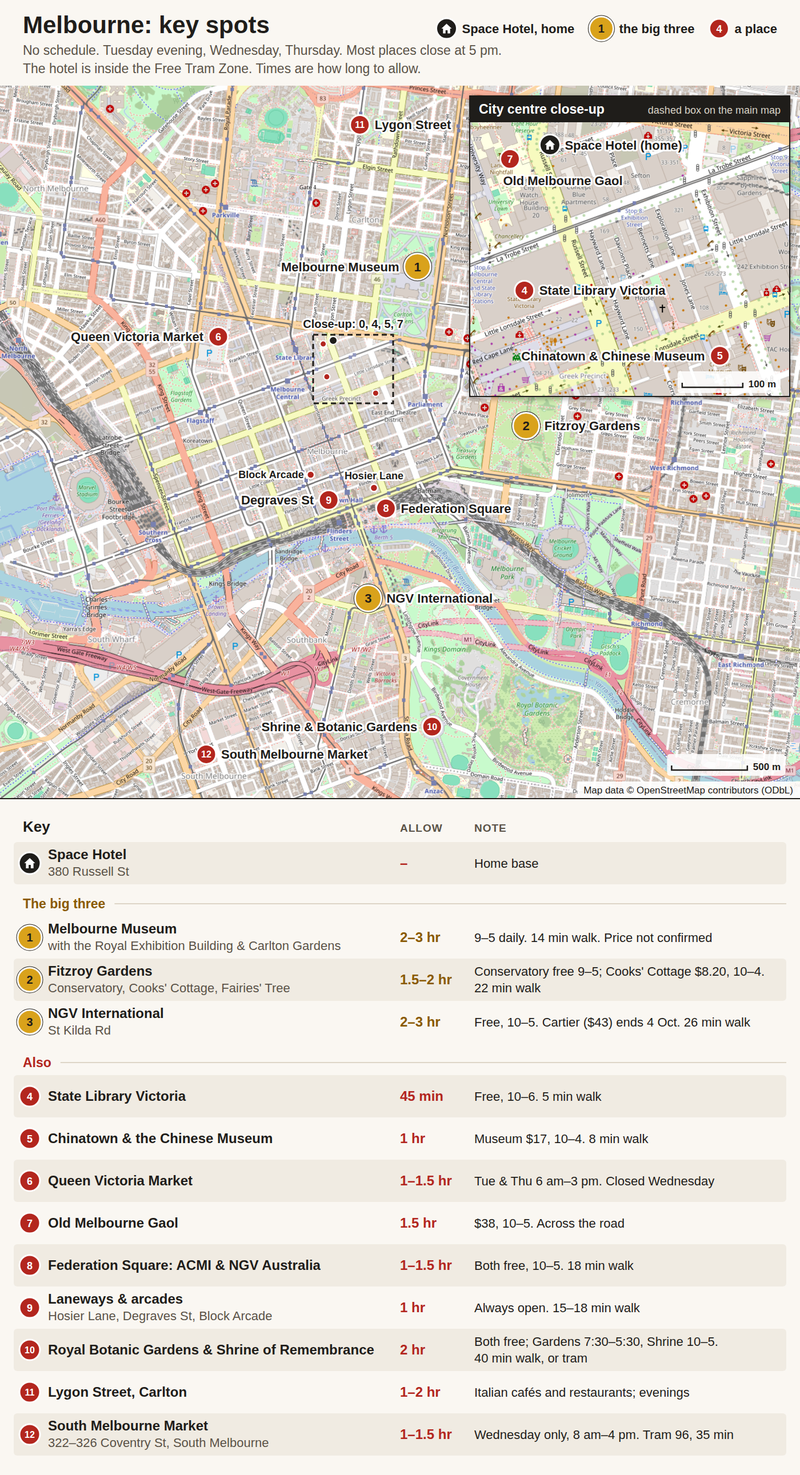Click marker 4 in the close-up beside State Library Victoria
The width and height of the screenshot is (800, 1475).
pos(524,291)
